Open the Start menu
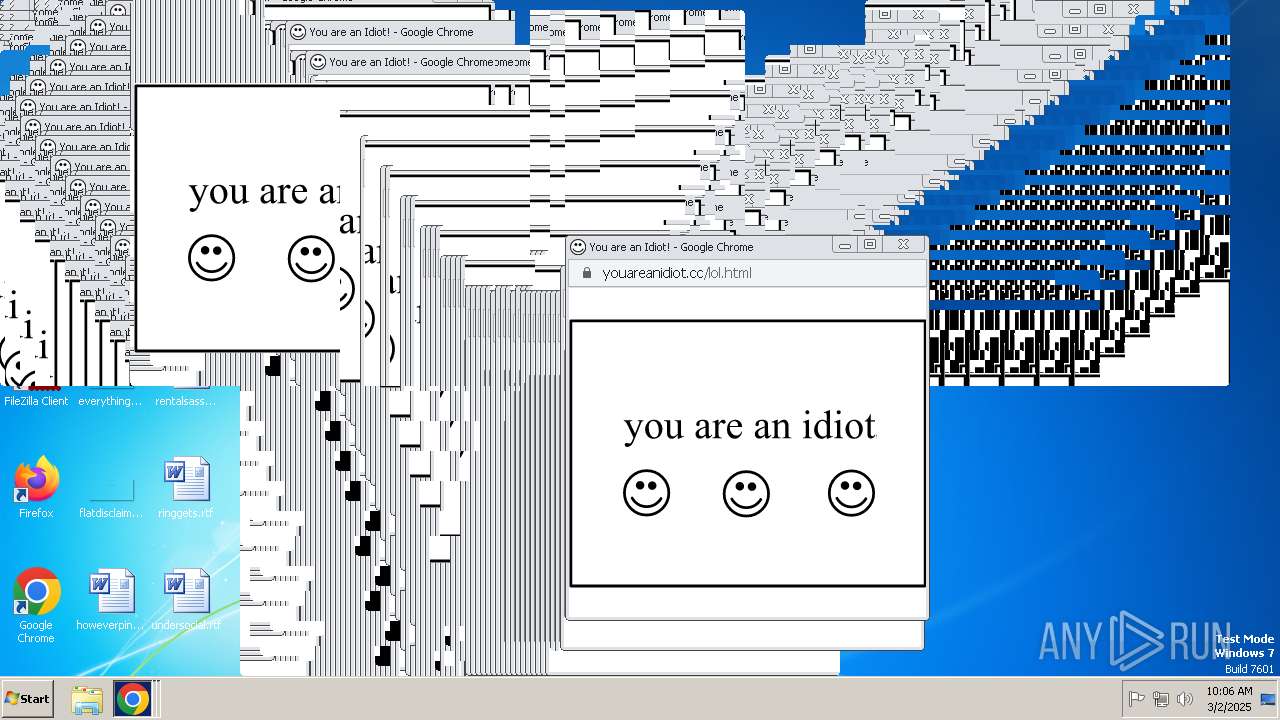1280x720 pixels. (x=28, y=699)
